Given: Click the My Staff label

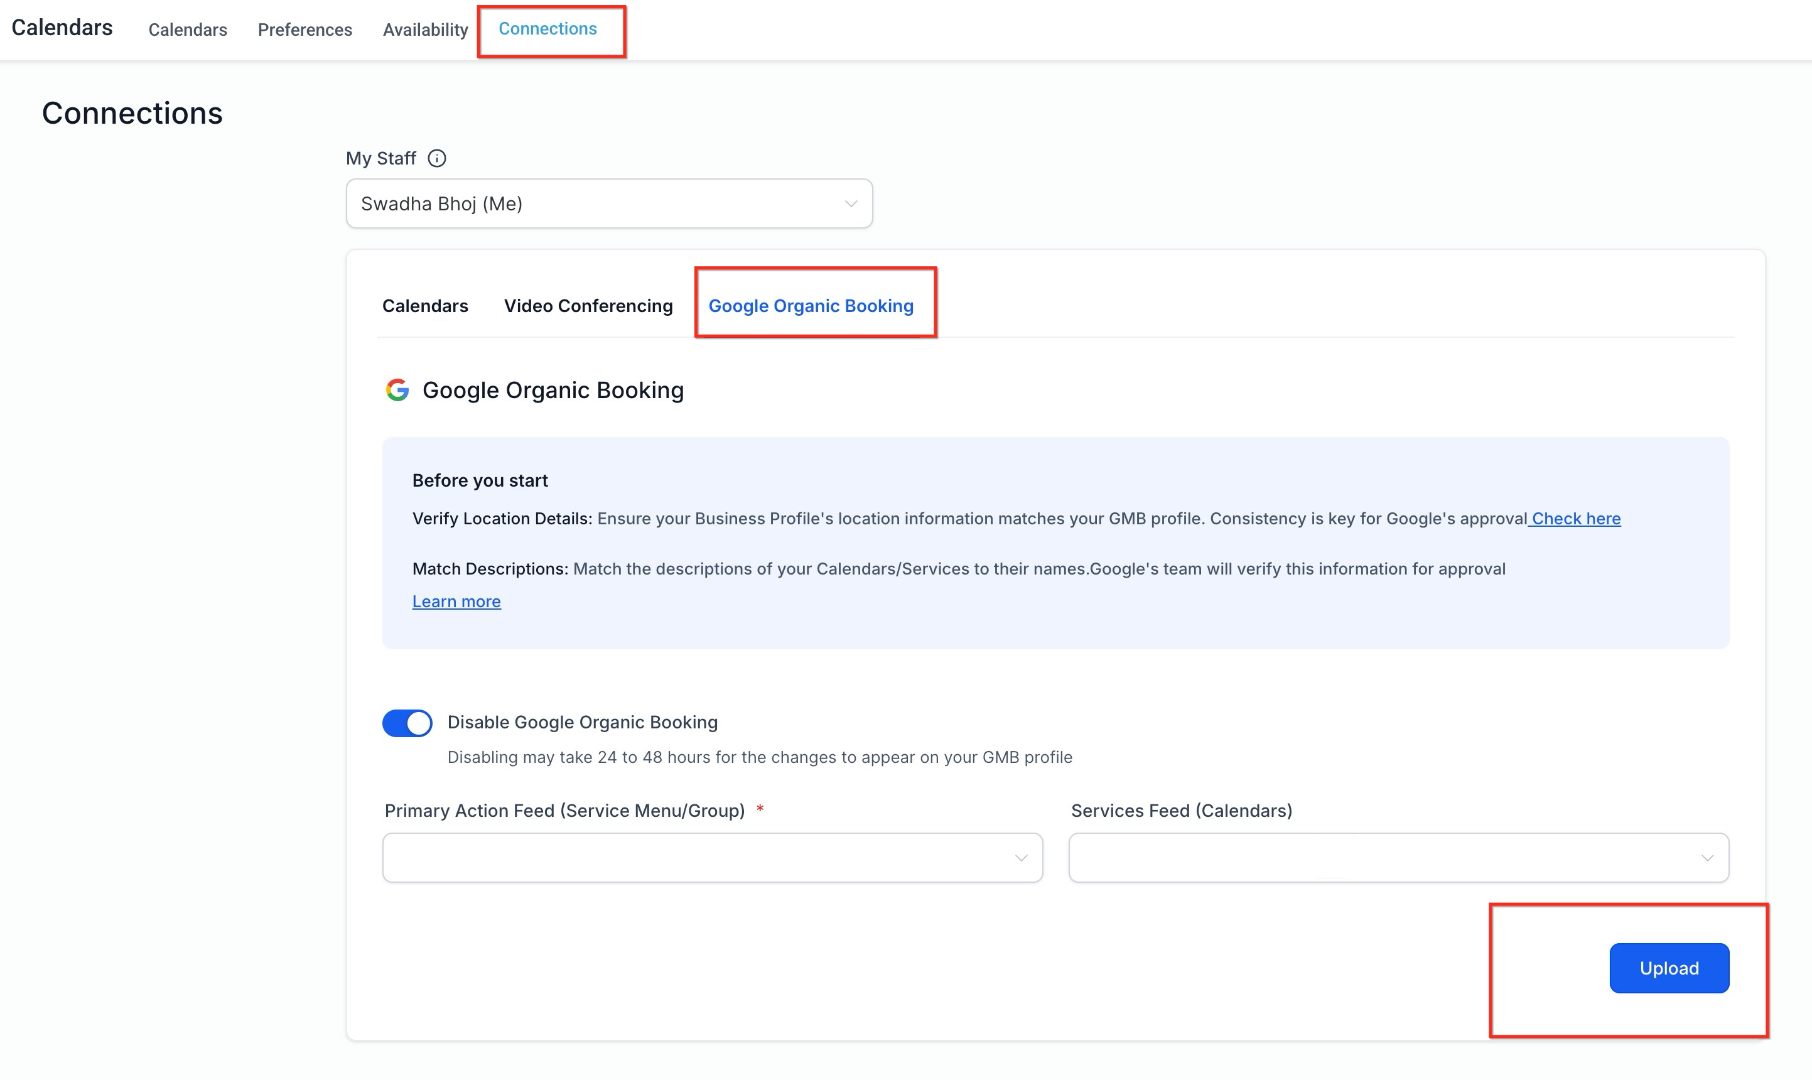Looking at the screenshot, I should coord(381,158).
